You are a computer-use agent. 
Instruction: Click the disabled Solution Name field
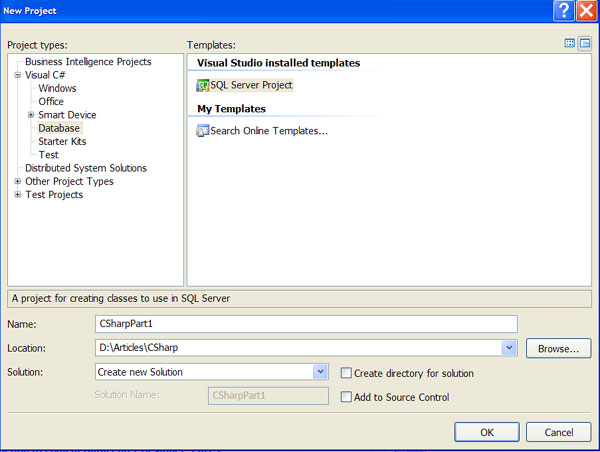[268, 395]
